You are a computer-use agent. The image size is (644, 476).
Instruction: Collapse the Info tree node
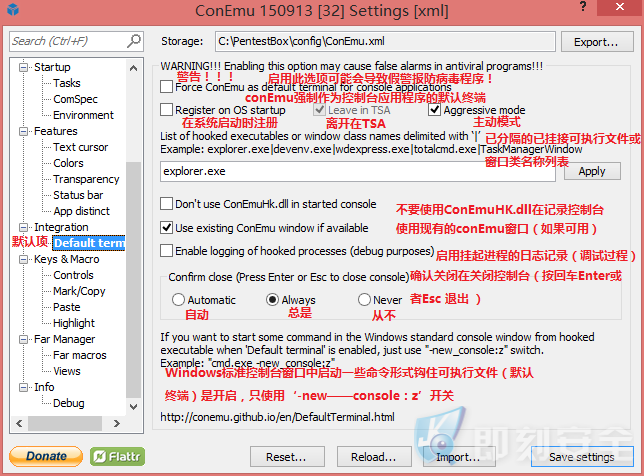click(x=24, y=387)
